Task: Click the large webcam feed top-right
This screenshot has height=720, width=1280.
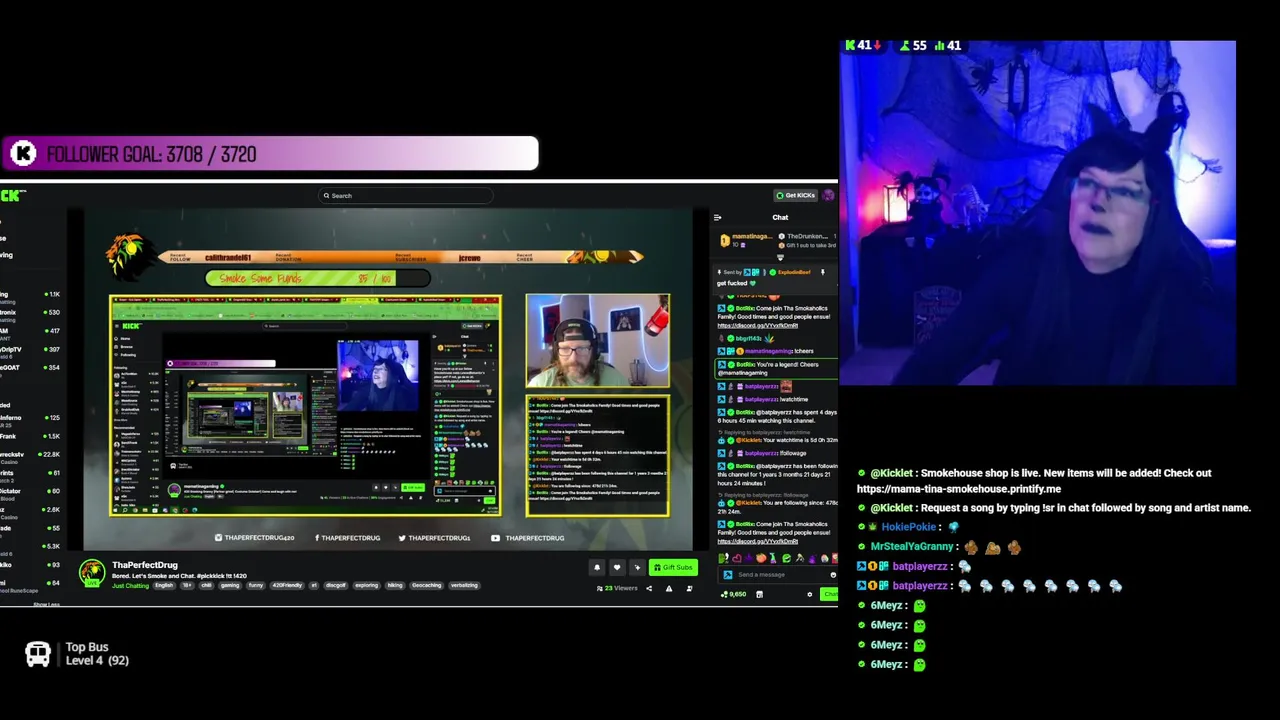Action: coord(1037,213)
